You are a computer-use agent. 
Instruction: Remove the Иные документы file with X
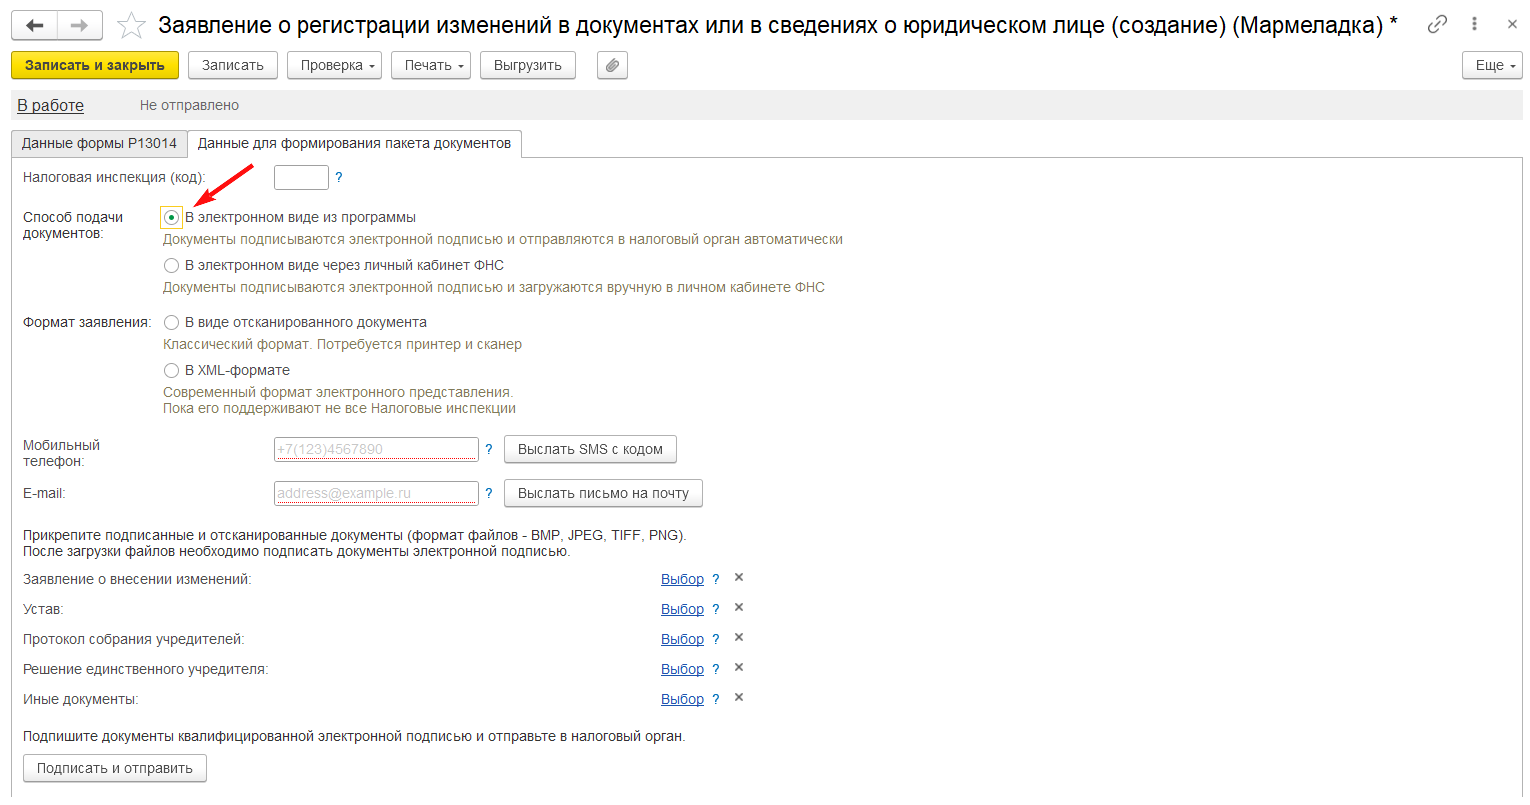click(x=739, y=698)
